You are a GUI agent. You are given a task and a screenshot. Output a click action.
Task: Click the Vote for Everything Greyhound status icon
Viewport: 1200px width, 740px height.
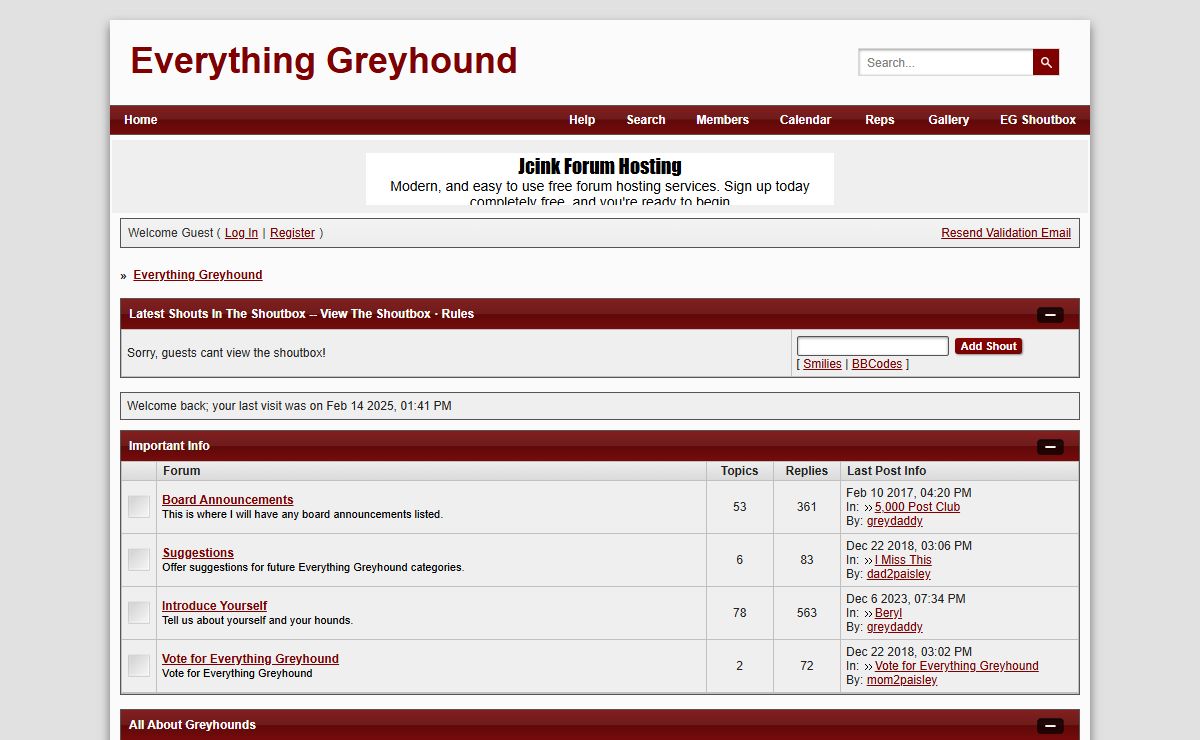(139, 665)
